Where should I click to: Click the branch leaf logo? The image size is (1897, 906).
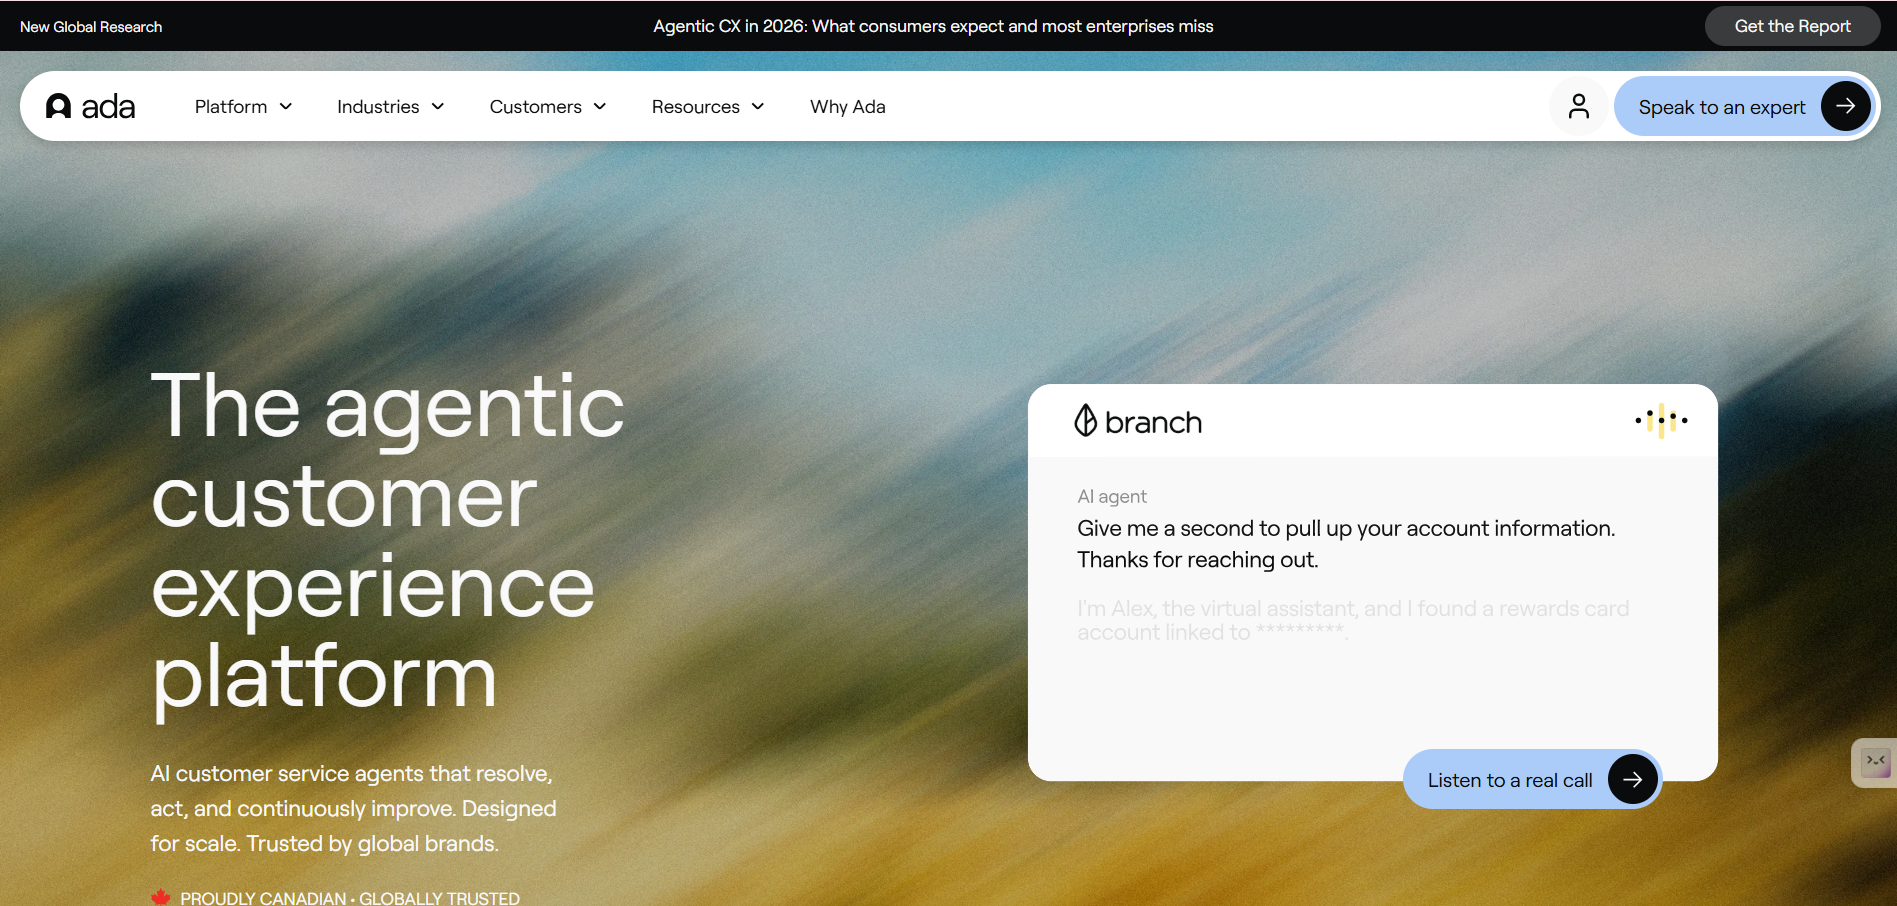pos(1085,421)
